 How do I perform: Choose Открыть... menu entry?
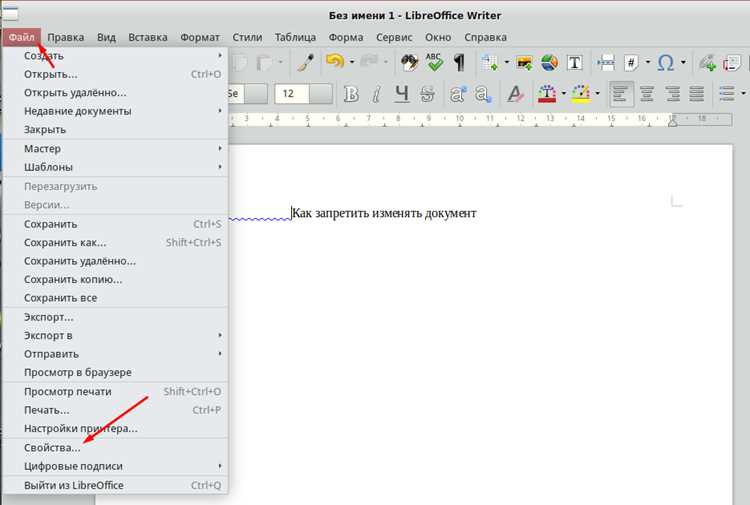tap(115, 74)
